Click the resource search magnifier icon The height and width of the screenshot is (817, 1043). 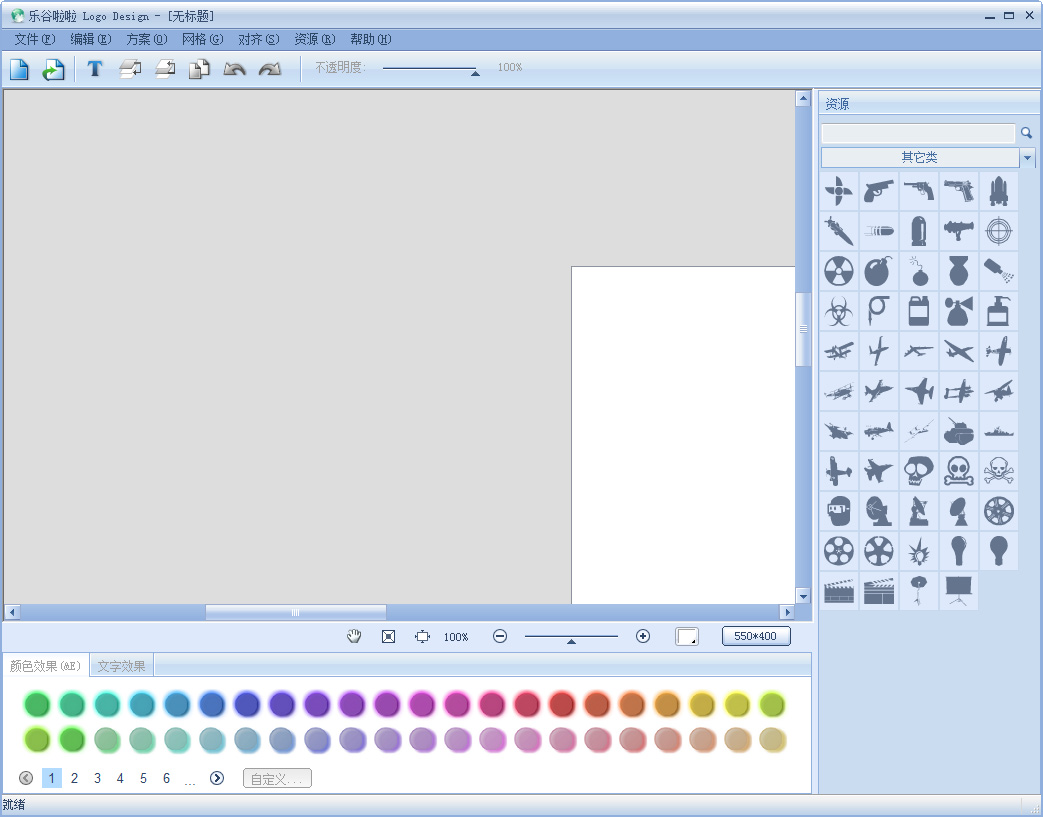click(1026, 133)
